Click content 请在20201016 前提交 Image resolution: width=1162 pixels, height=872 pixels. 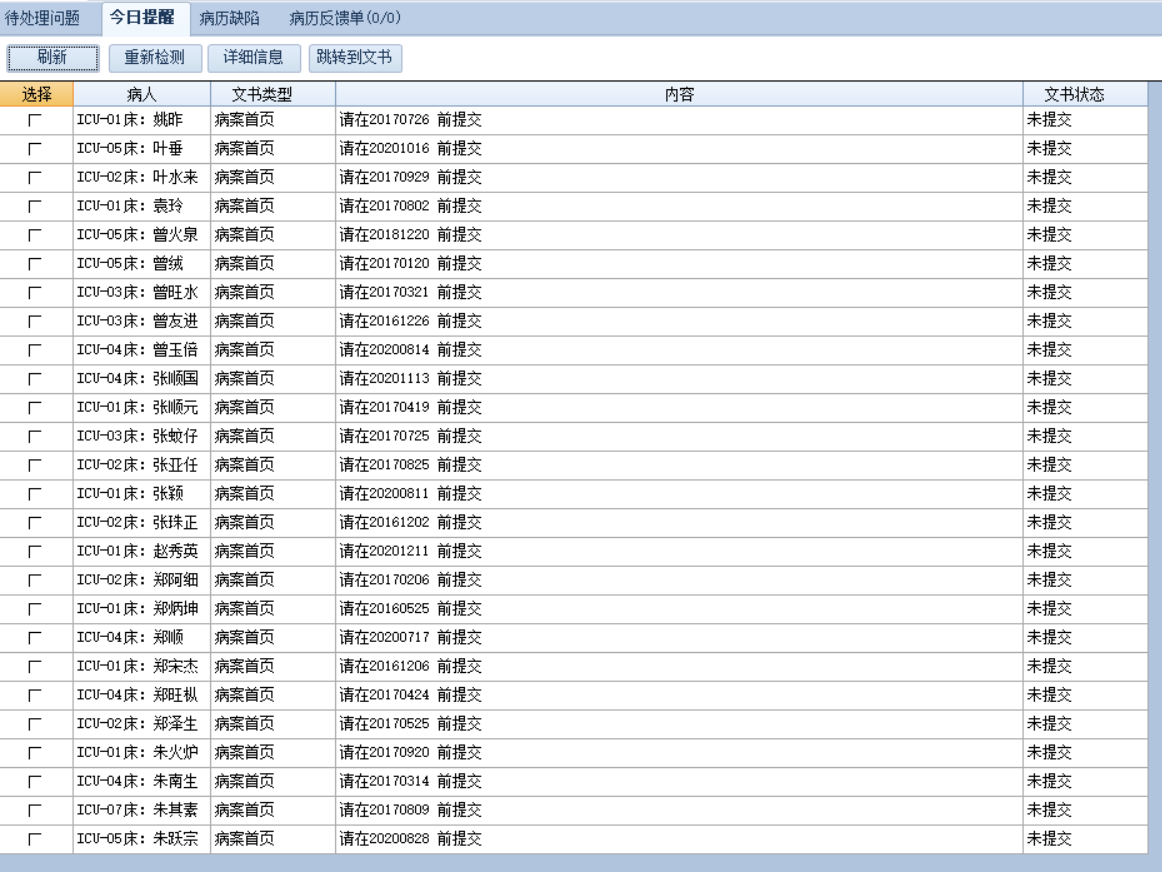411,149
